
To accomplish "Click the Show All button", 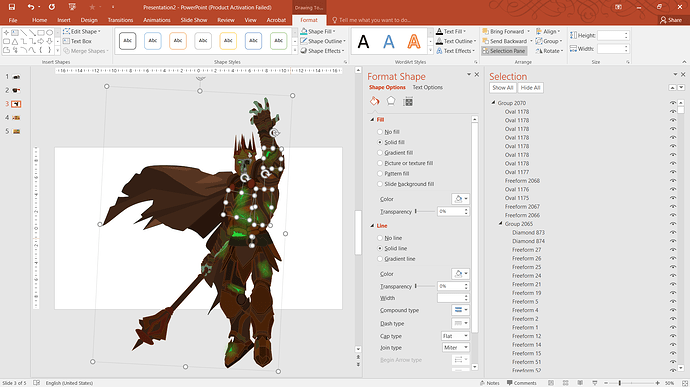I will (503, 88).
